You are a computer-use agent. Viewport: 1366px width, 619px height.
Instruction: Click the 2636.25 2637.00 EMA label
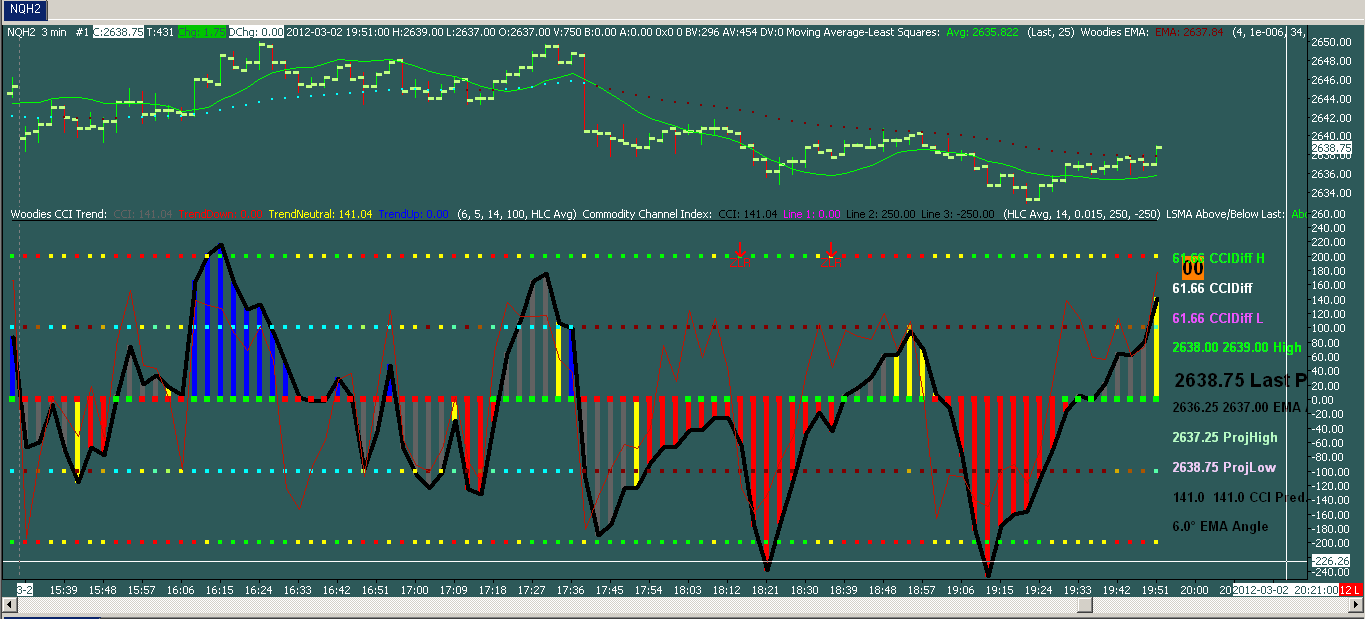click(1239, 407)
